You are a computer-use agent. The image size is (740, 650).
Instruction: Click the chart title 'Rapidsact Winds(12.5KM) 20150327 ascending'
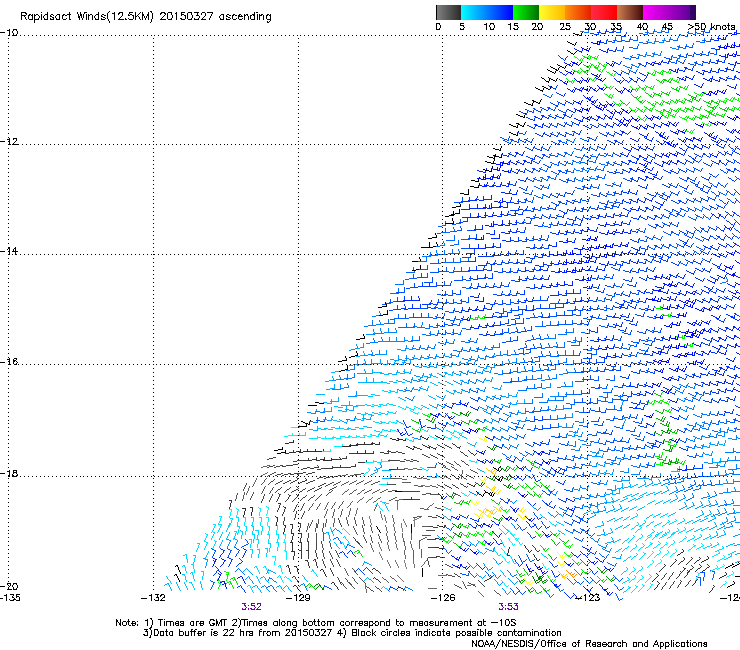pyautogui.click(x=146, y=17)
